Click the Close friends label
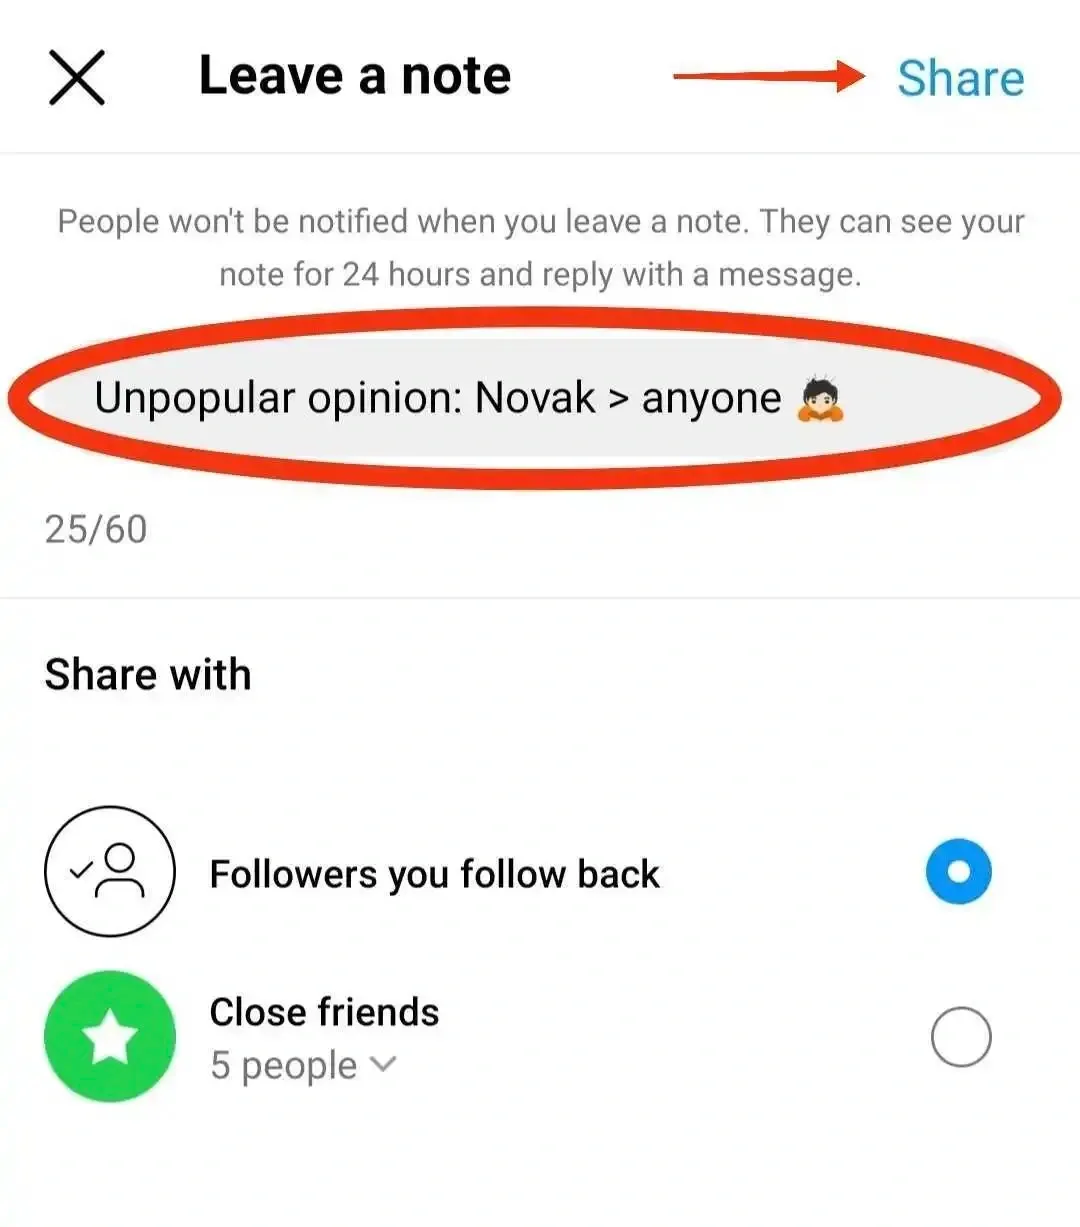The image size is (1080, 1227). click(324, 1012)
